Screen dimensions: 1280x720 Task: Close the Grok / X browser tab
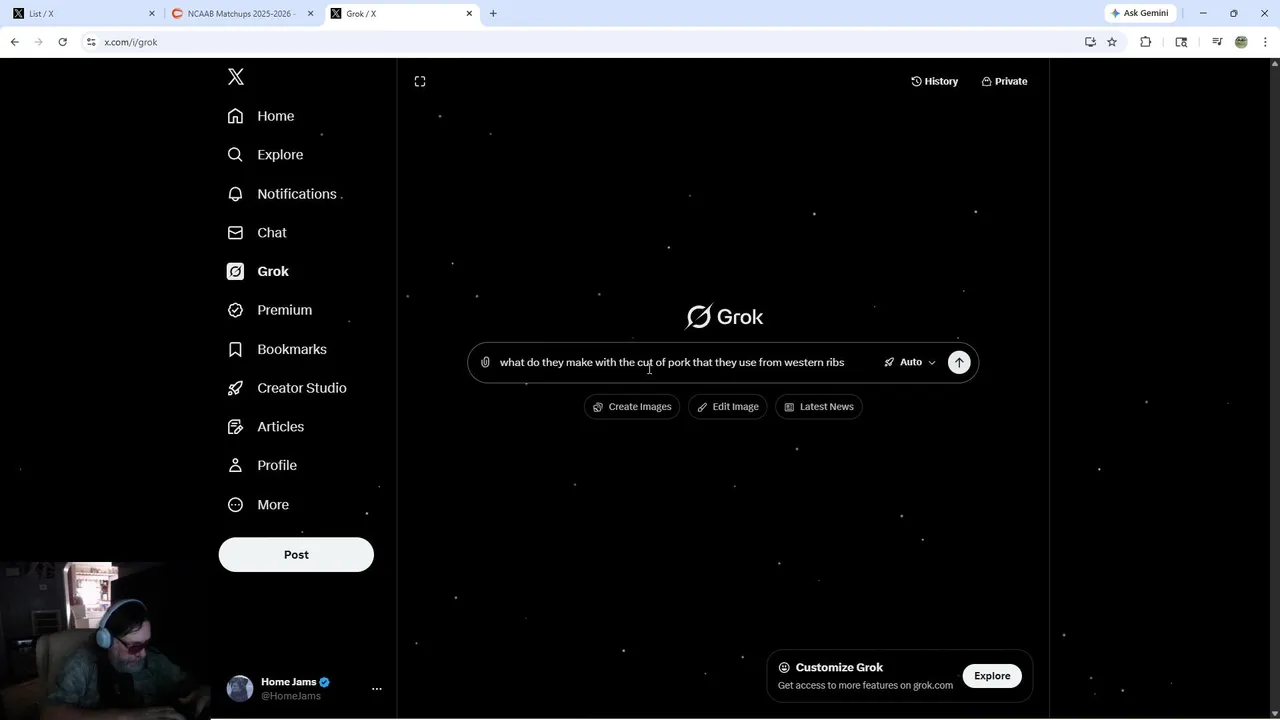tap(469, 14)
